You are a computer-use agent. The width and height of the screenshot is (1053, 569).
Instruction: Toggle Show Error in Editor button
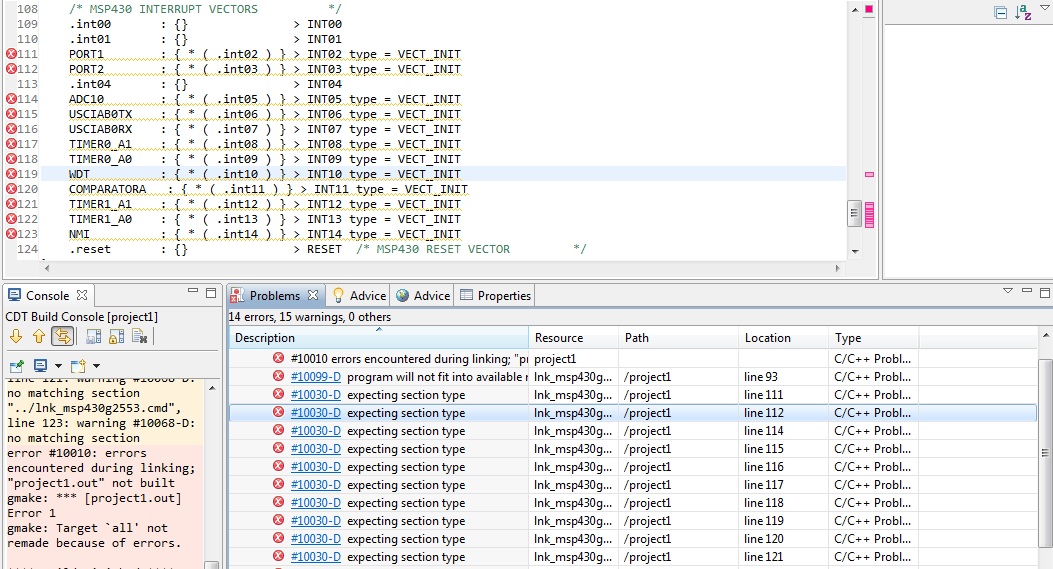(x=62, y=336)
